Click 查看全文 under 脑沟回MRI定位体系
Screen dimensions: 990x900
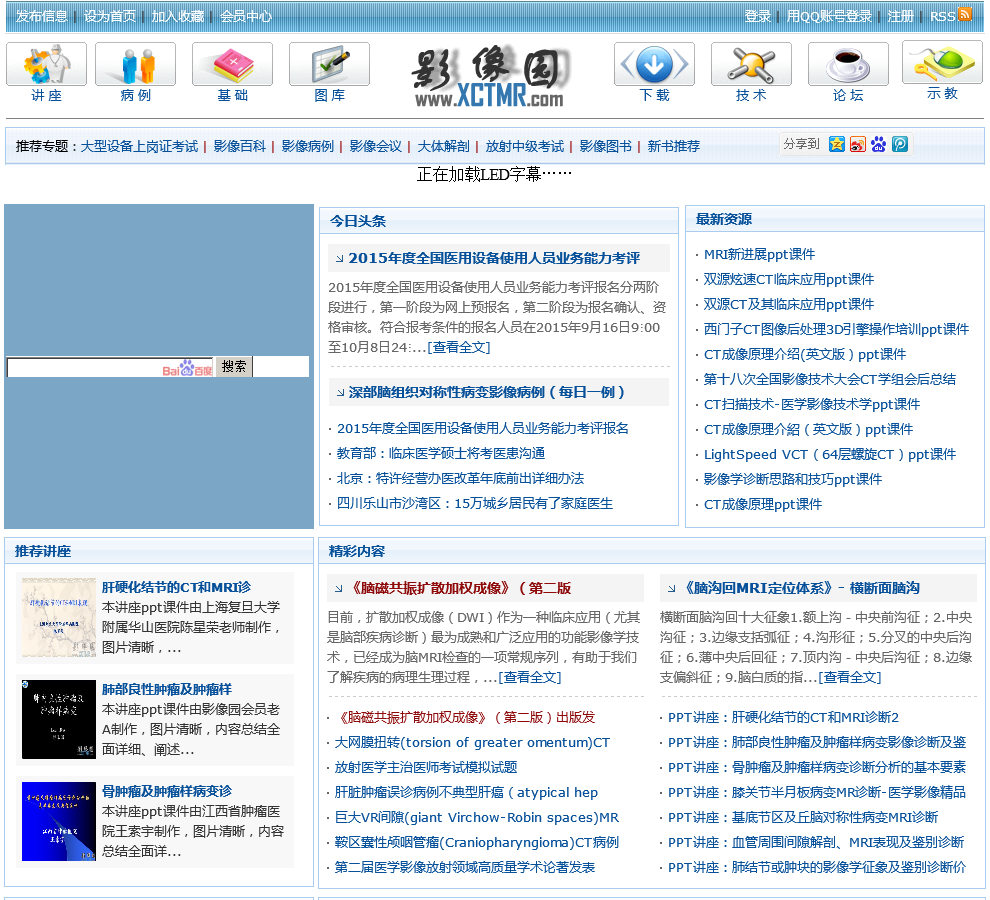click(850, 677)
